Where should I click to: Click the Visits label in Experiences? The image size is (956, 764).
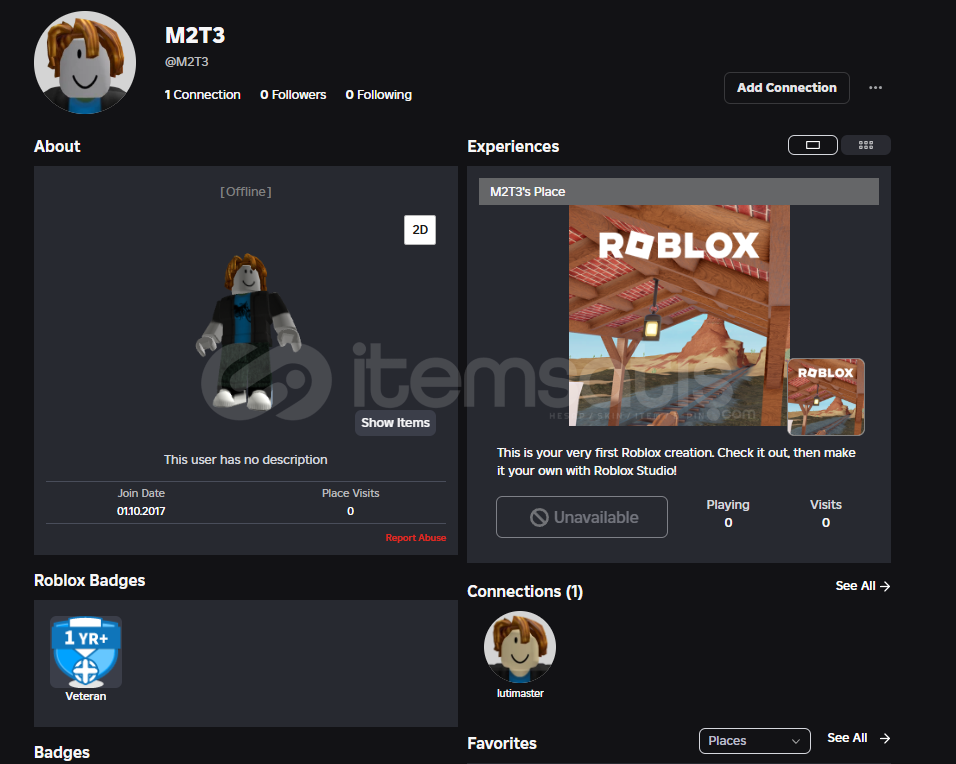[826, 505]
